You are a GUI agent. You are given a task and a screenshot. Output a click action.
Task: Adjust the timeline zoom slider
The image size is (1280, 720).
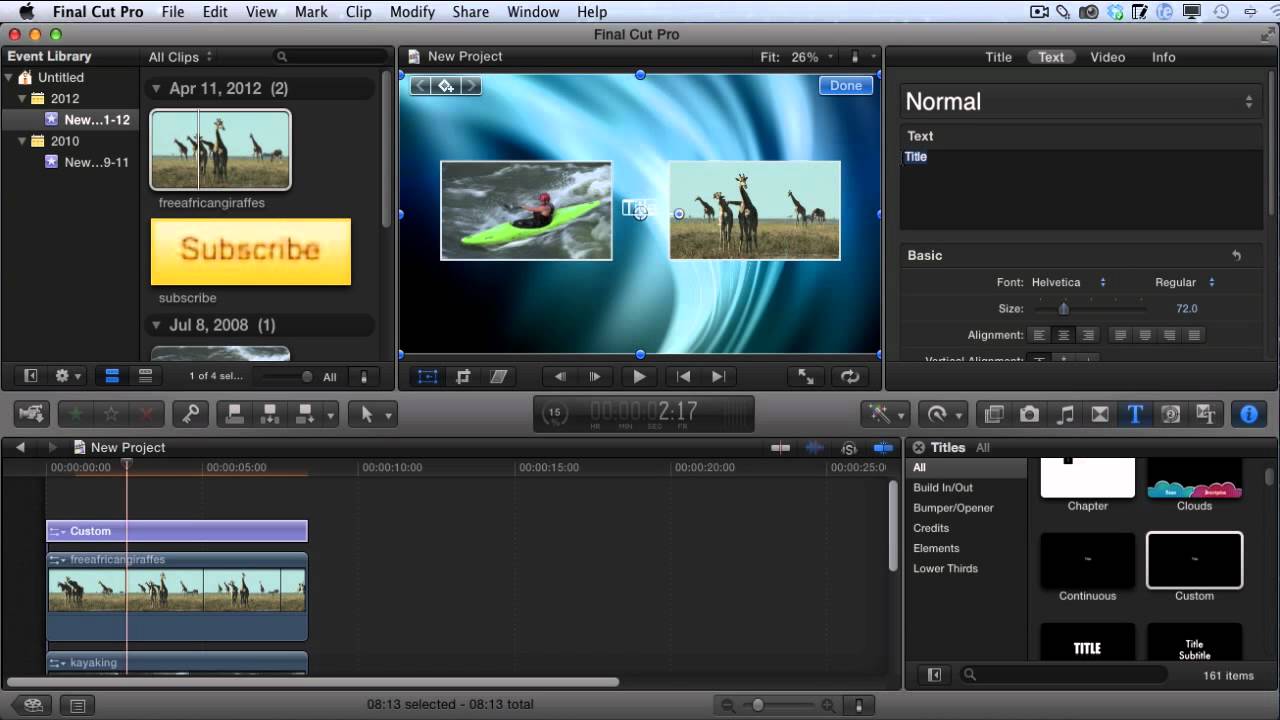(x=758, y=705)
